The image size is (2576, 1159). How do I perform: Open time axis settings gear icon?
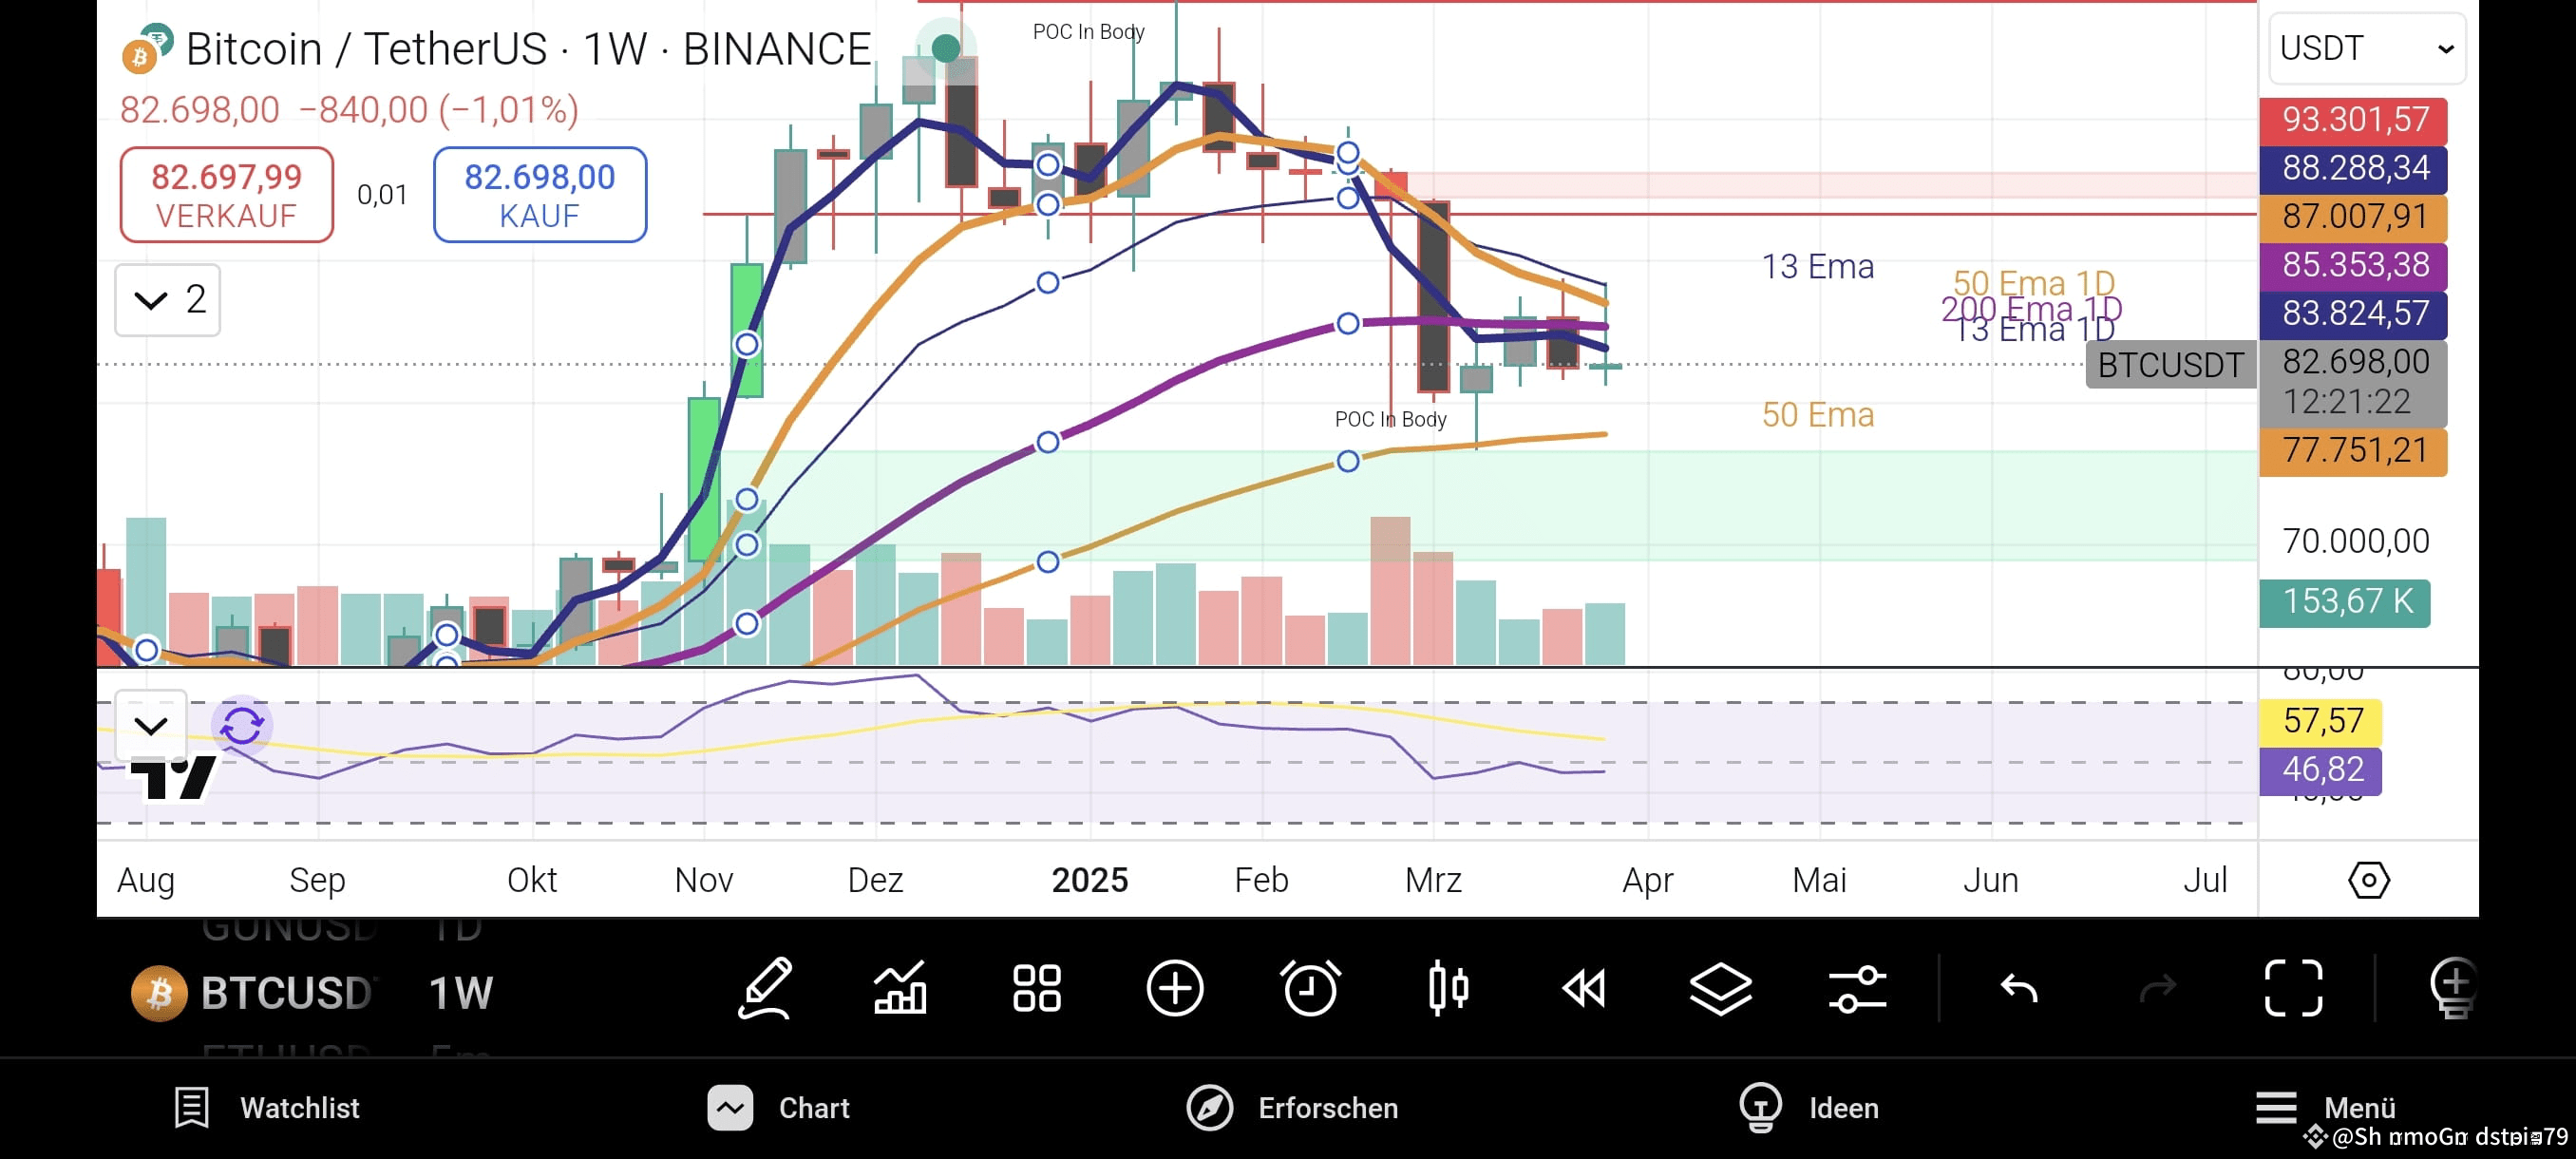pyautogui.click(x=2369, y=880)
